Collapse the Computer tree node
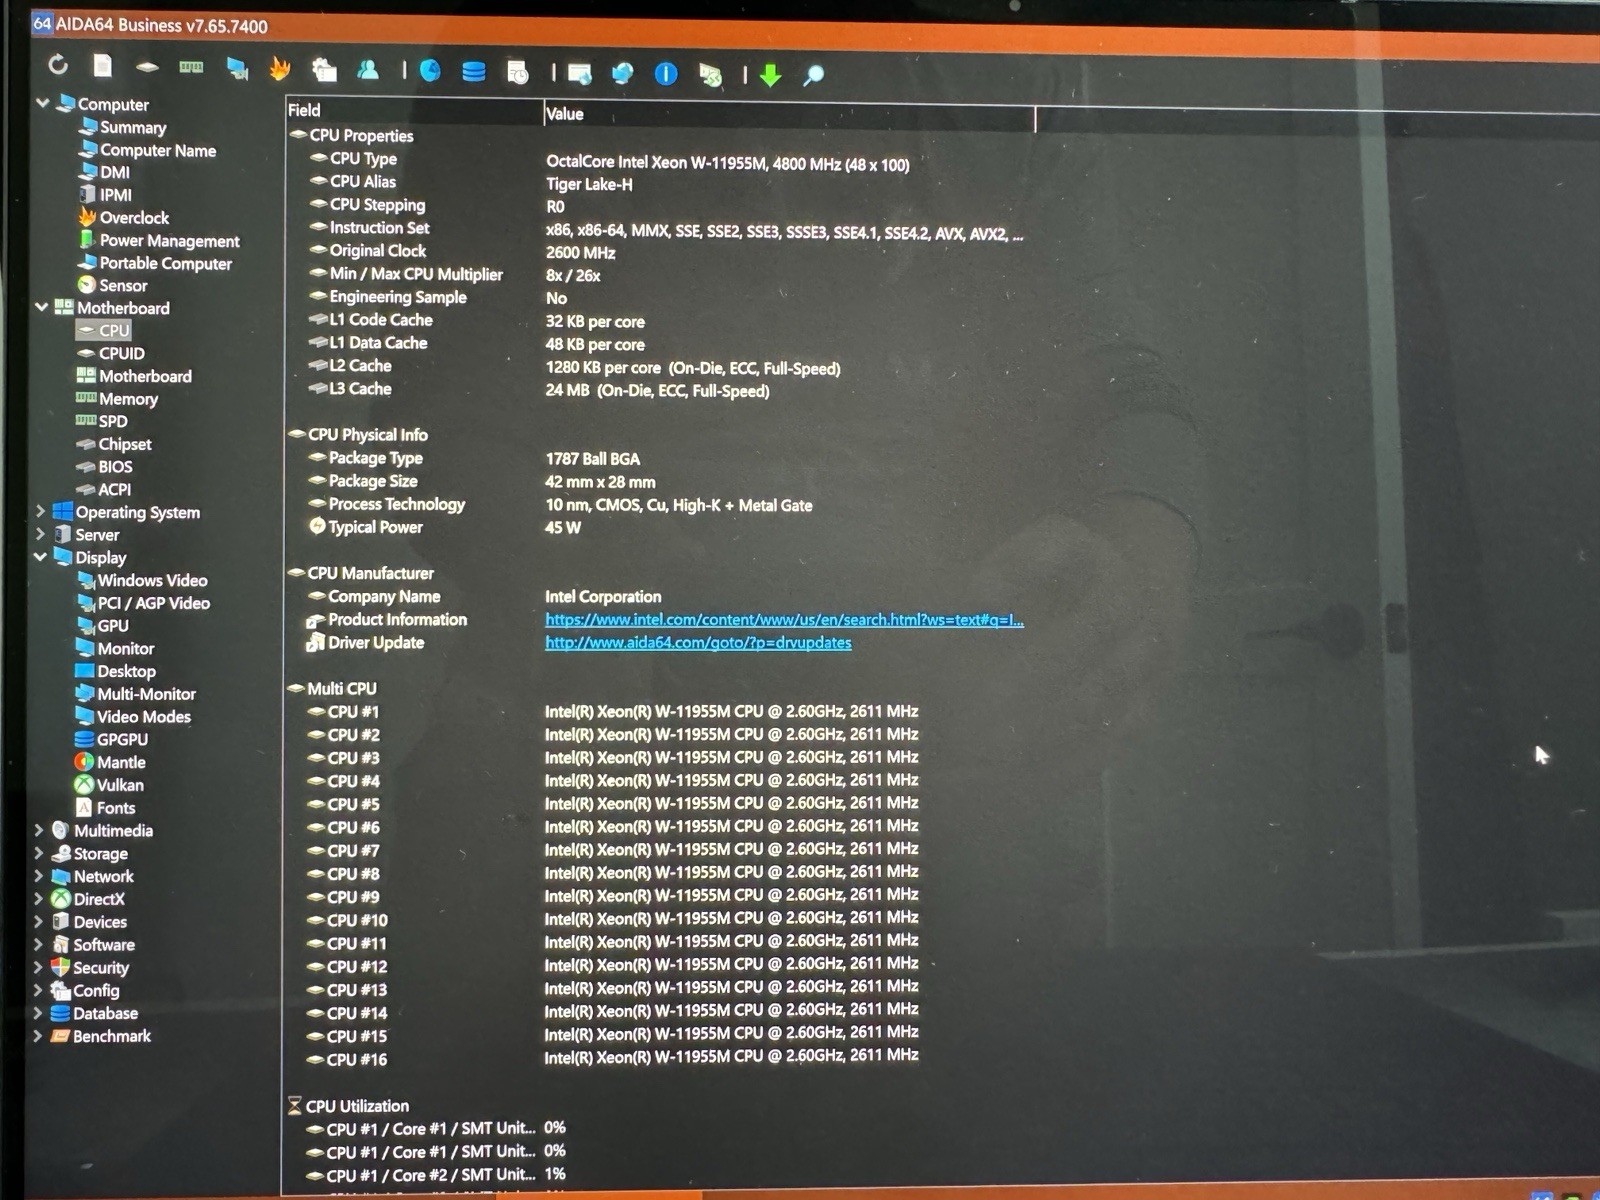Screen dimensions: 1600x1200 click(42, 103)
